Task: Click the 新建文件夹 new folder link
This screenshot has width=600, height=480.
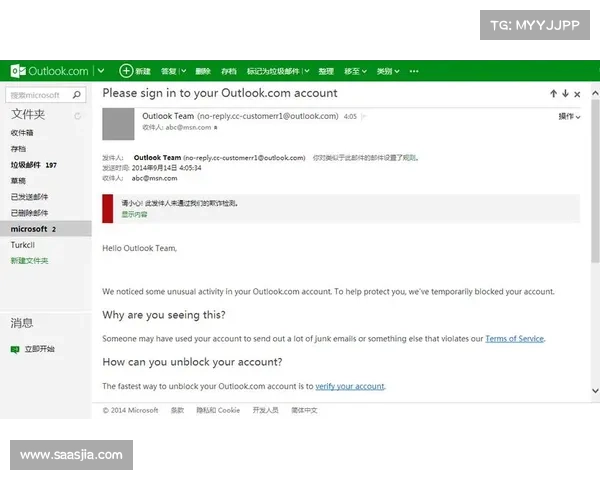Action: click(x=29, y=261)
